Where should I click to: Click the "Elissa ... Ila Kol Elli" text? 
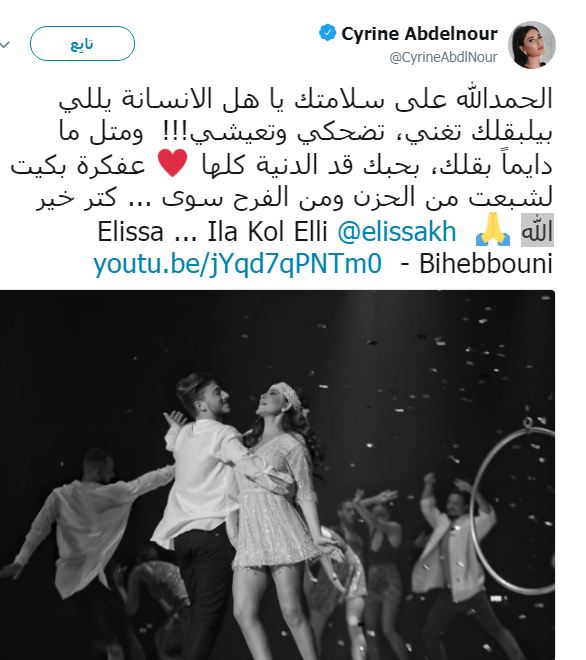click(213, 232)
